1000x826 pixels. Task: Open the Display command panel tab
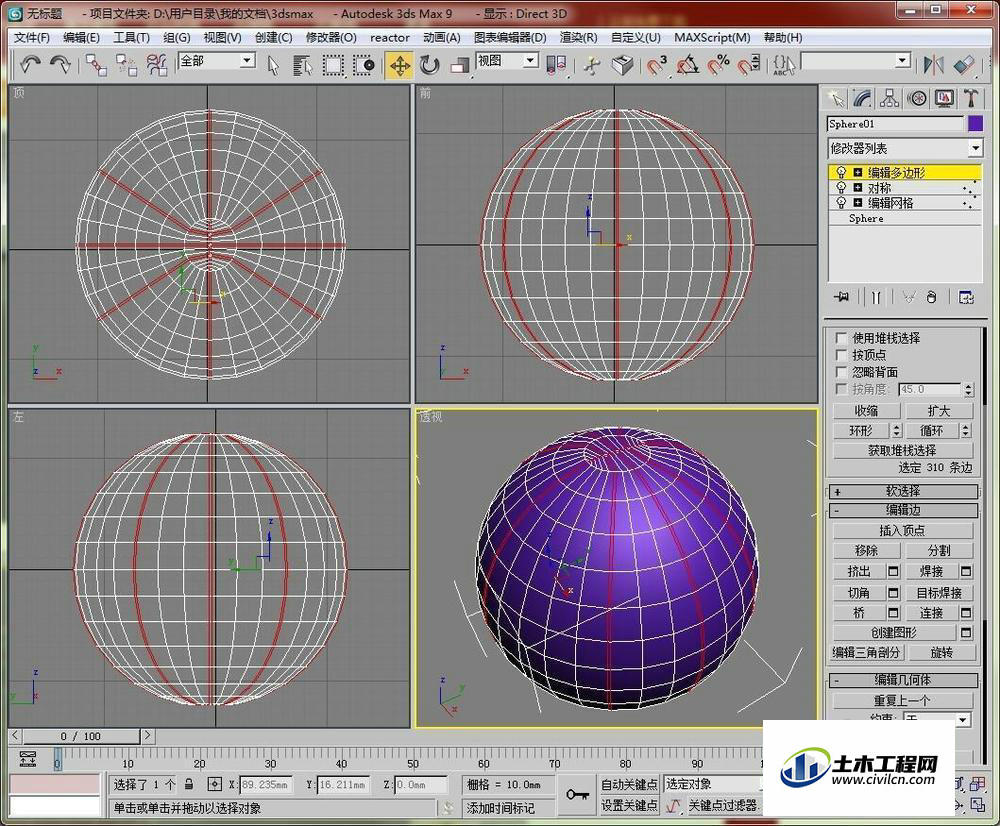945,98
